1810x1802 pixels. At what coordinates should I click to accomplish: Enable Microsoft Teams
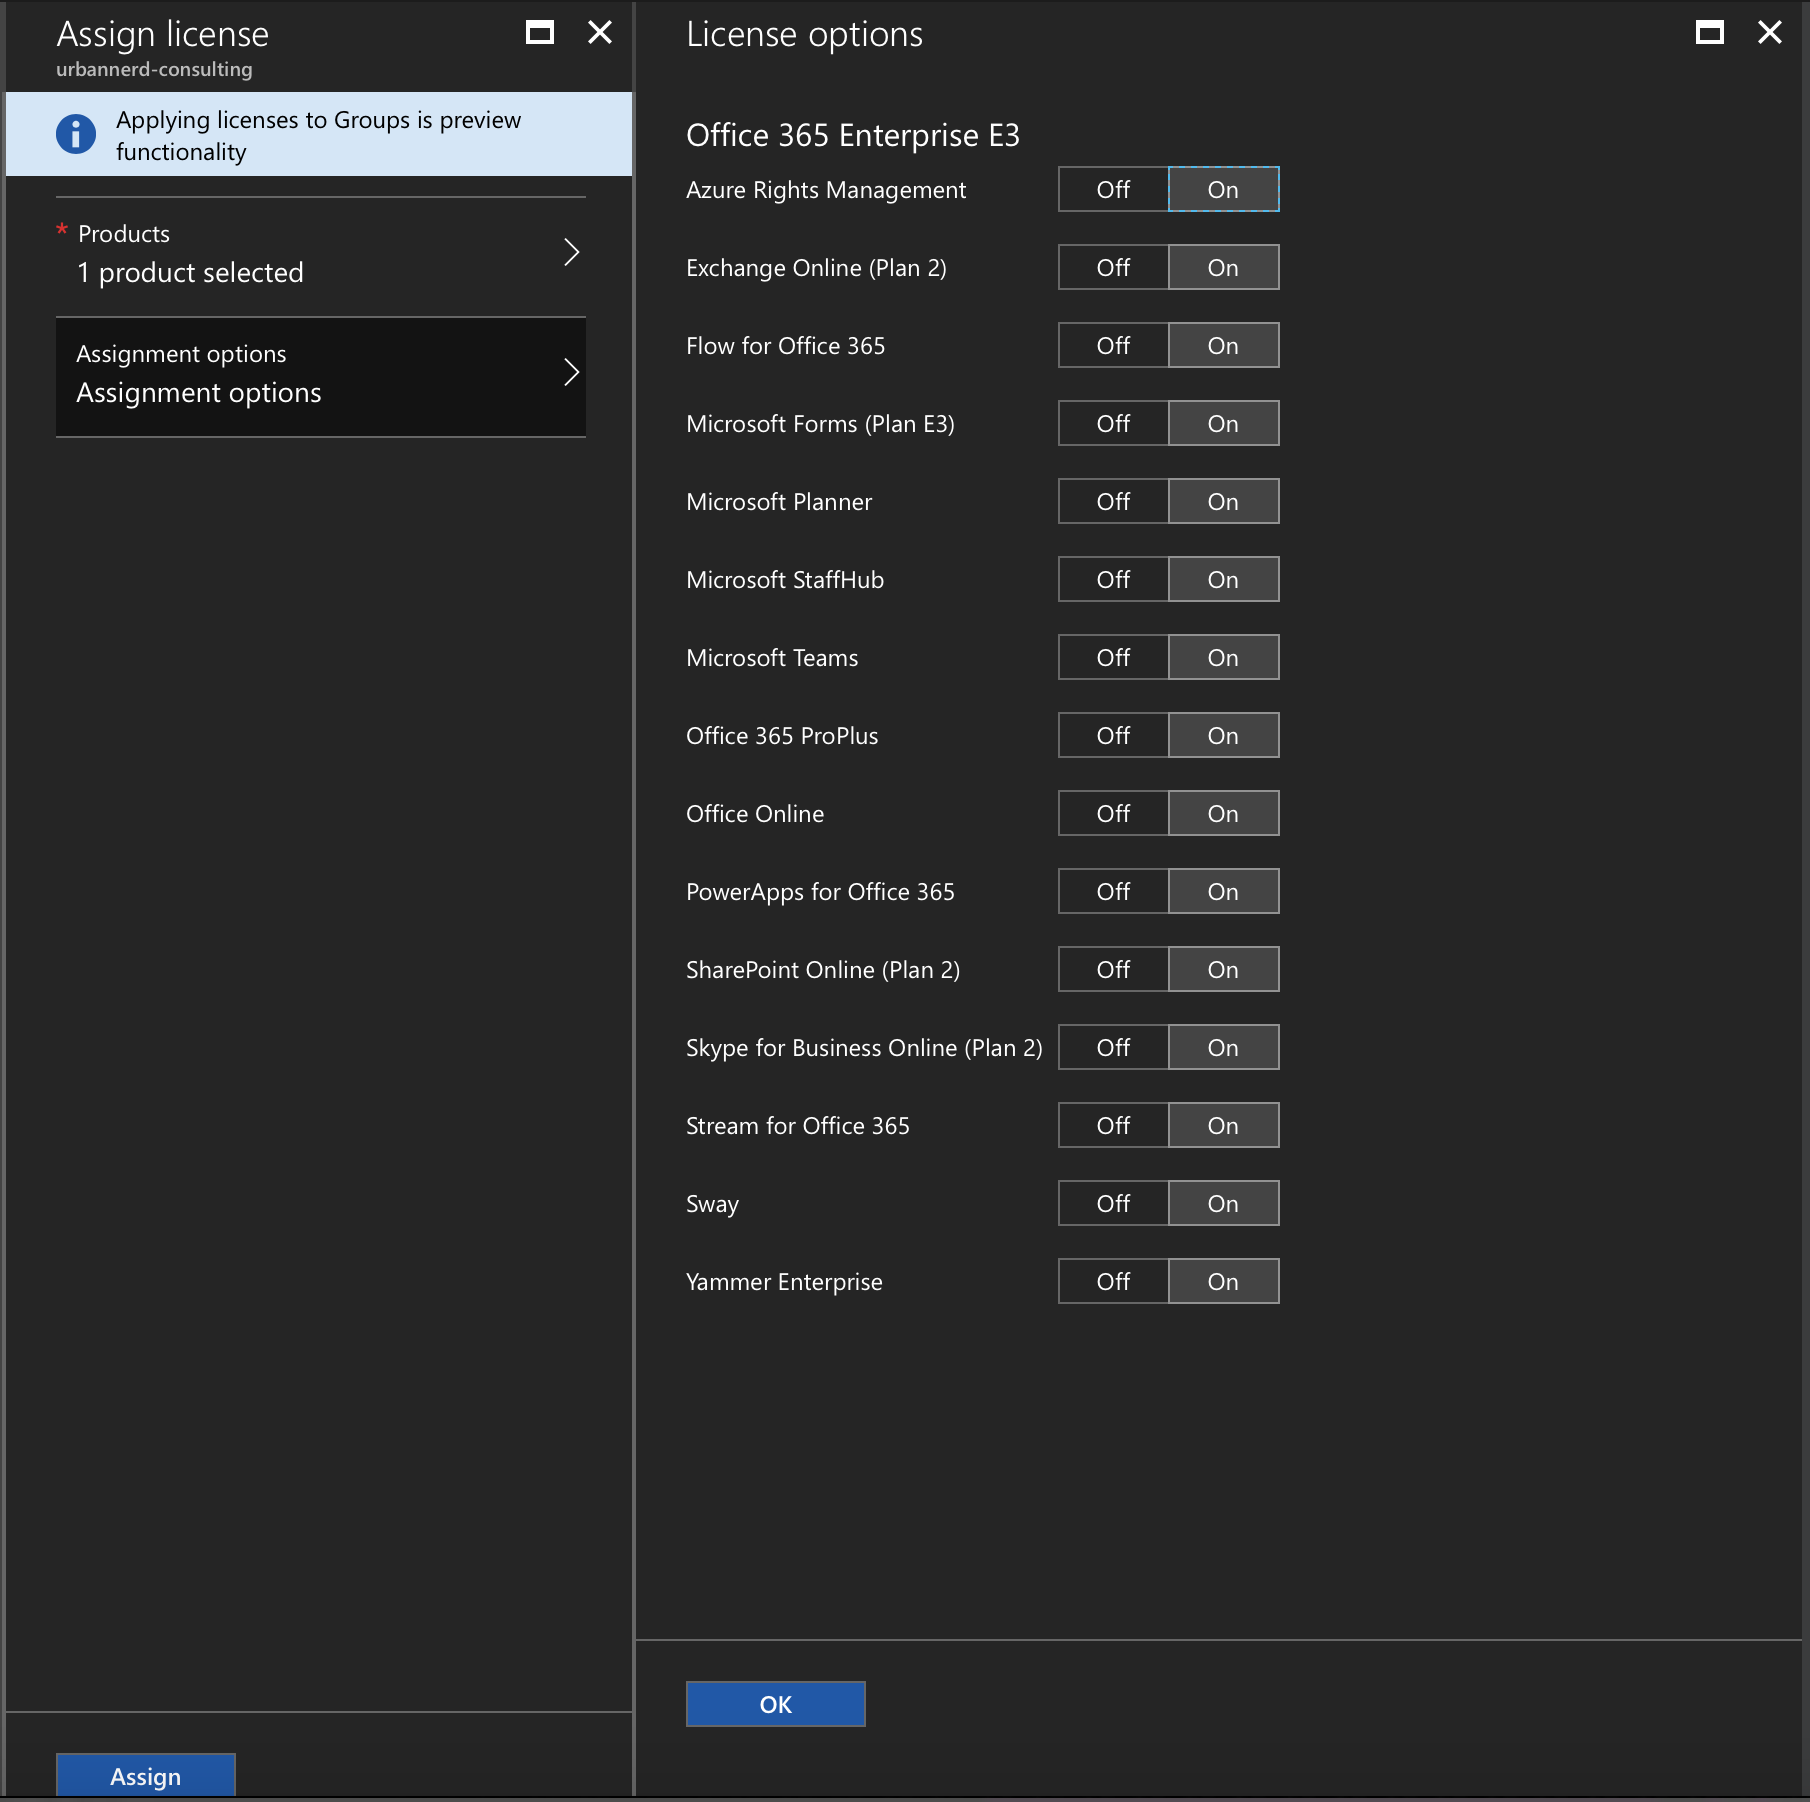click(1223, 657)
